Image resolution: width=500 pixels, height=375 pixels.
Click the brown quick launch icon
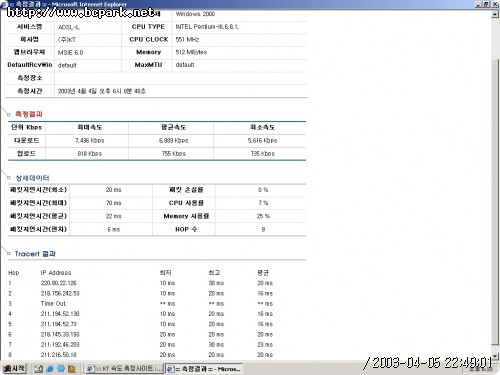72,369
